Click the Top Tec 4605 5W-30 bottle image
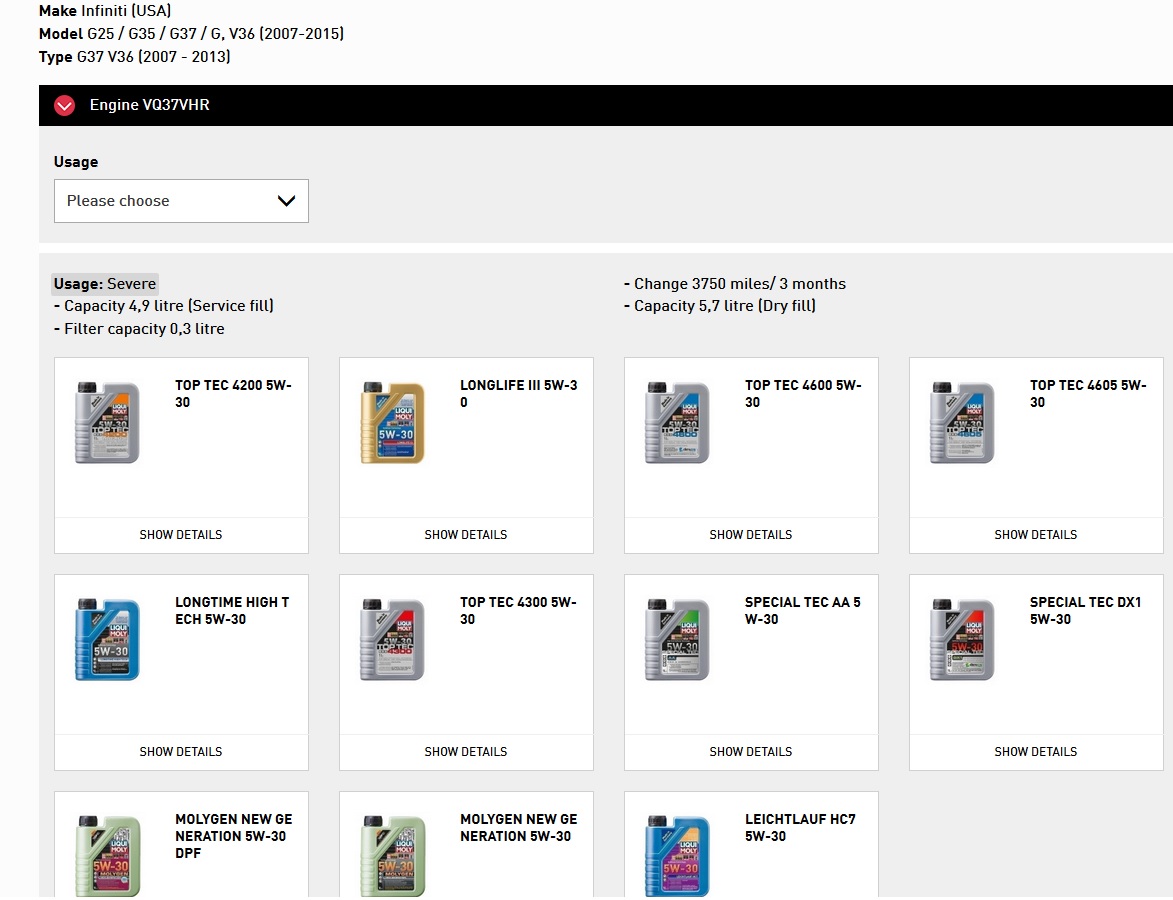Screen dimensions: 1173x900 [x=963, y=422]
